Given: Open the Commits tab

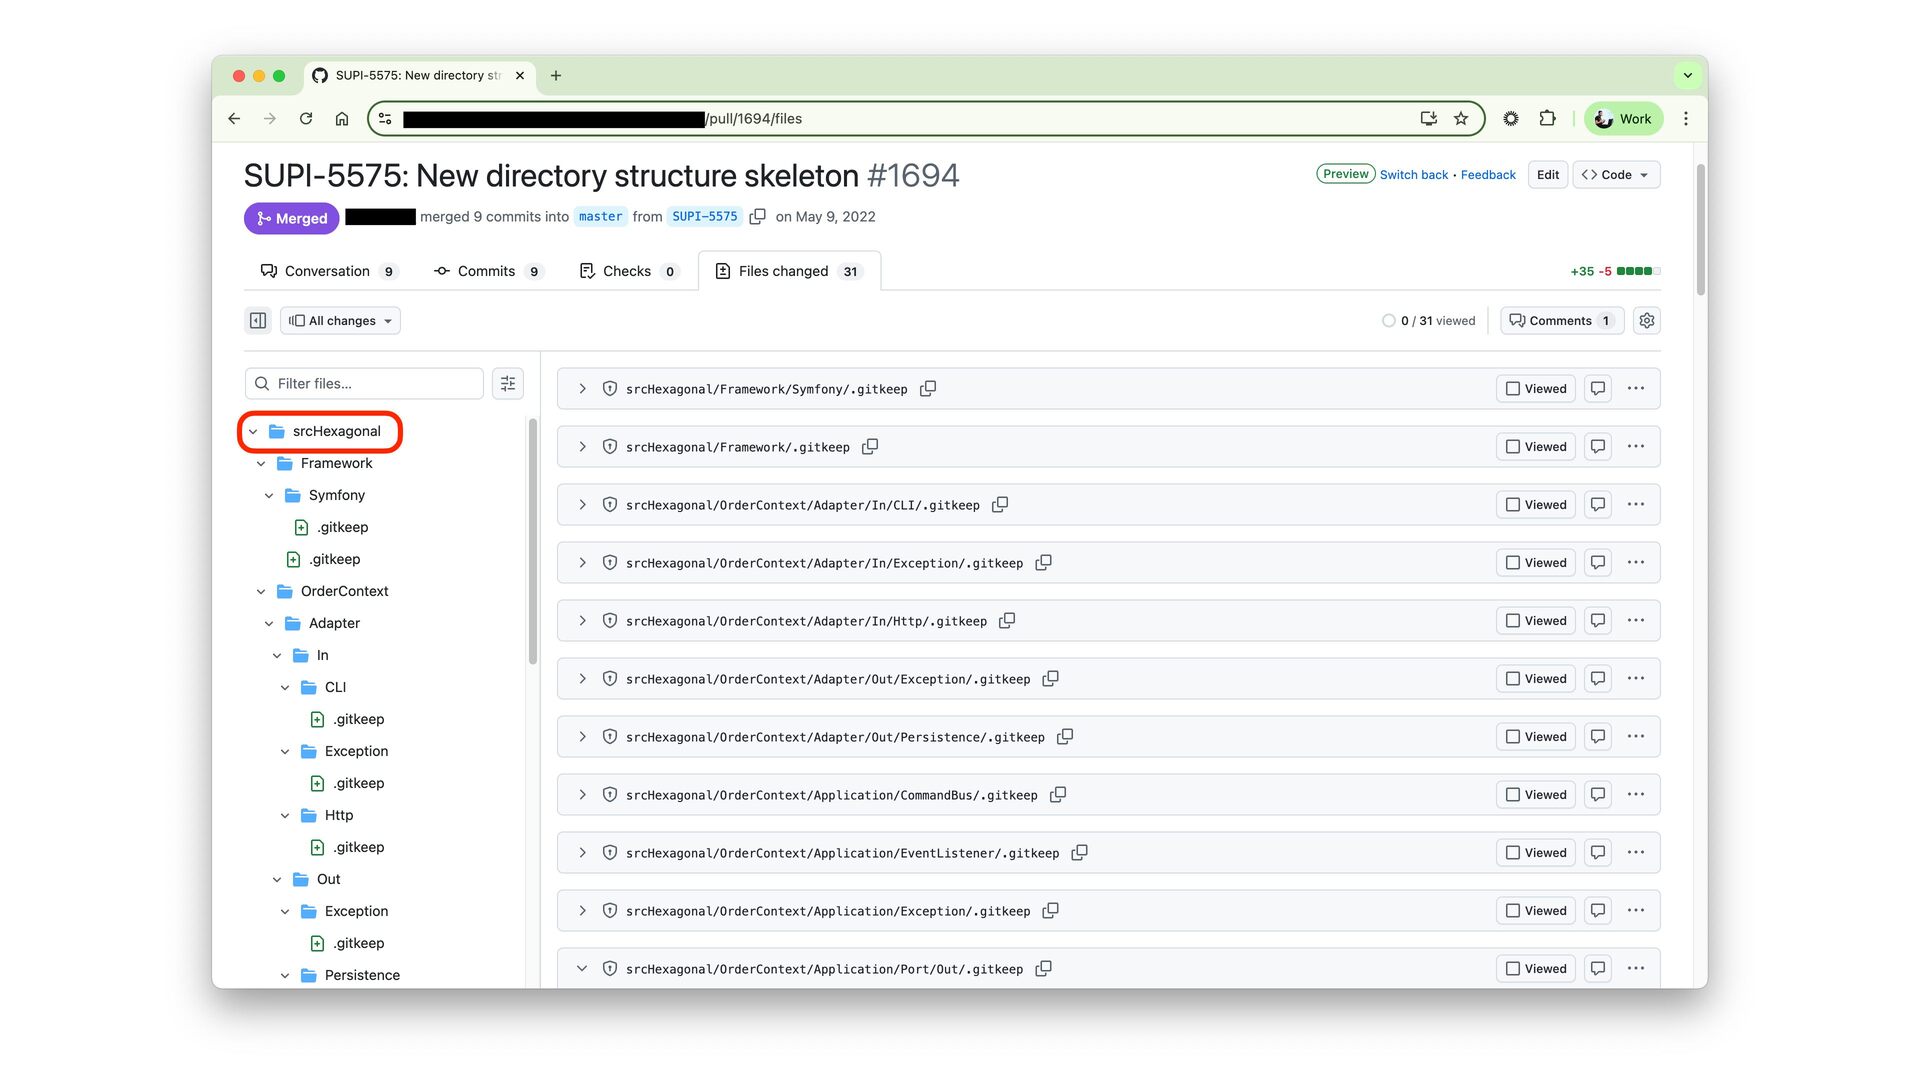Looking at the screenshot, I should coord(486,272).
